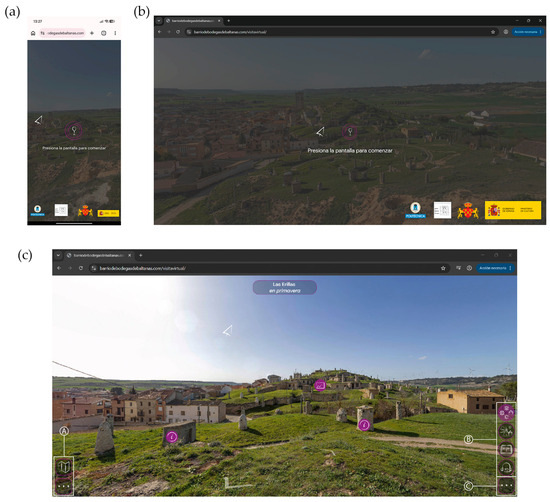Image resolution: width=550 pixels, height=502 pixels.
Task: Tap the red coat of arms logo in panel (a)
Action: pos(85,210)
